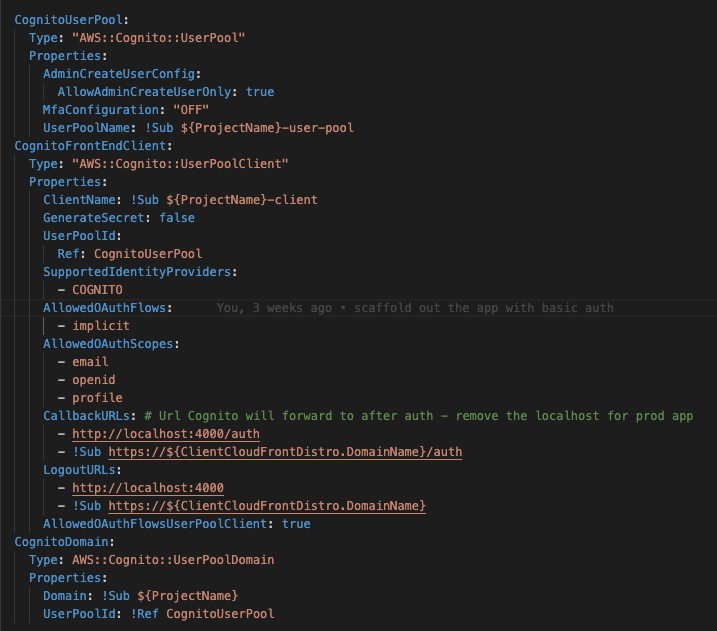This screenshot has width=717, height=631.
Task: Click the CognitoUserPool resource key
Action: pyautogui.click(x=69, y=20)
